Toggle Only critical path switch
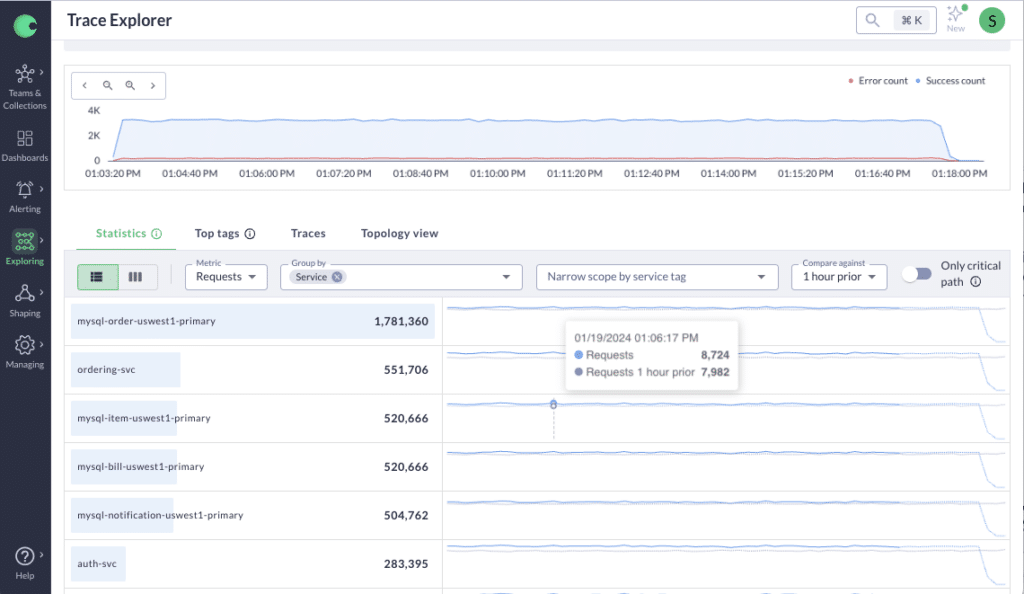 pos(916,274)
